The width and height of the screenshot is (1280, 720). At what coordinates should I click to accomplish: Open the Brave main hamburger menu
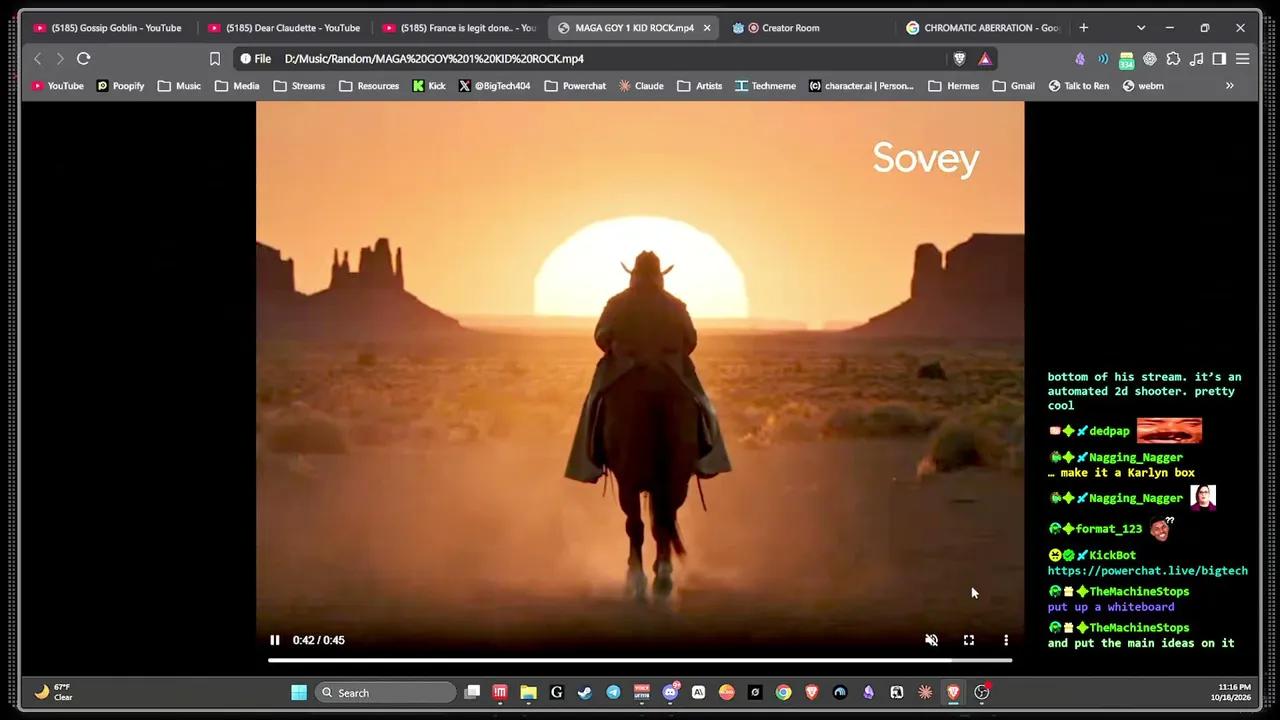[x=1243, y=59]
